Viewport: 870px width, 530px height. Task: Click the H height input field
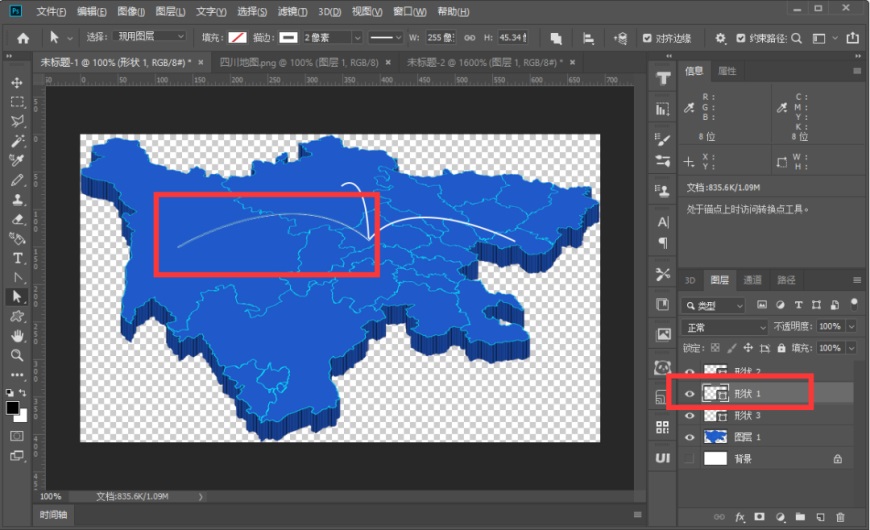click(x=512, y=38)
